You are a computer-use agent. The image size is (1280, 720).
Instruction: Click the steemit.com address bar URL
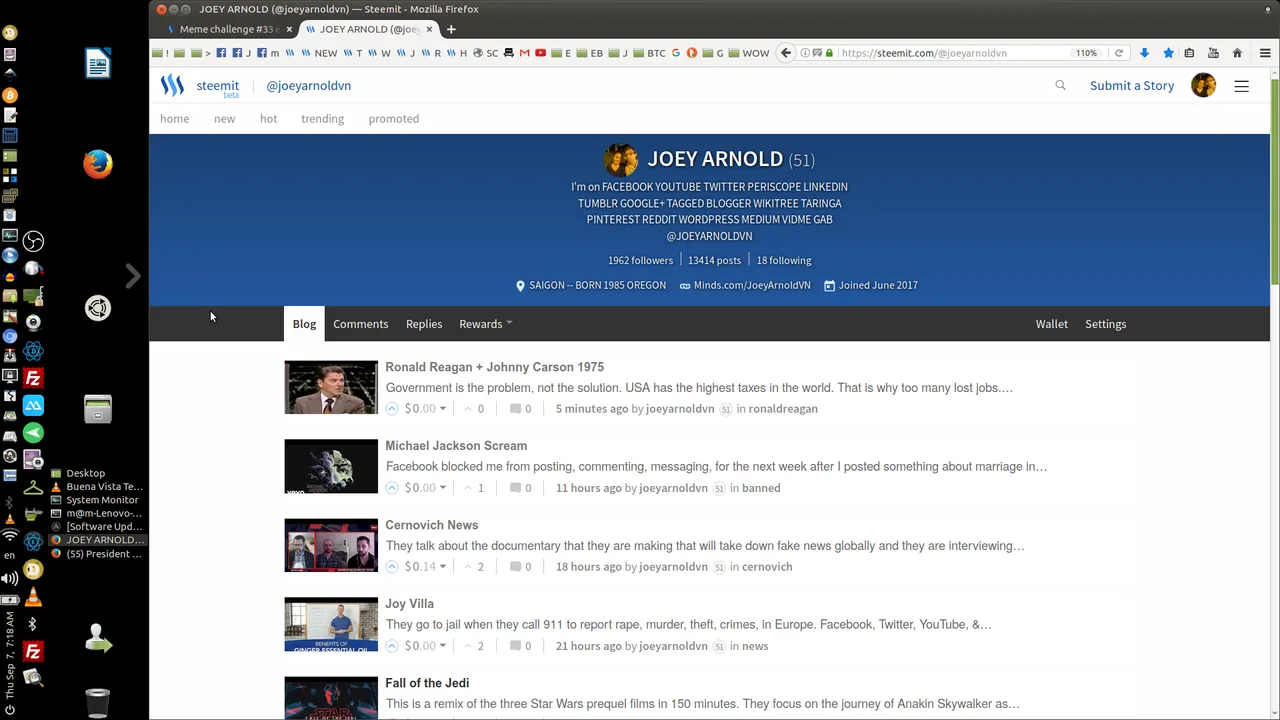coord(924,53)
